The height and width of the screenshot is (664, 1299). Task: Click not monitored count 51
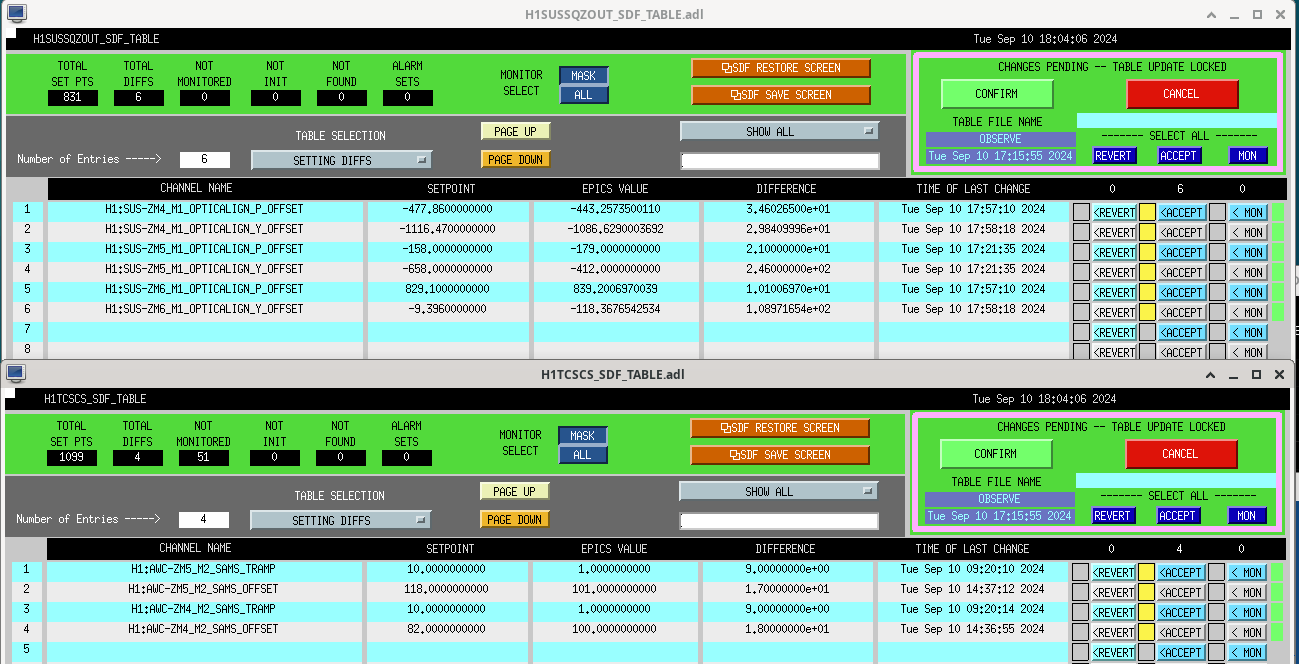point(204,458)
